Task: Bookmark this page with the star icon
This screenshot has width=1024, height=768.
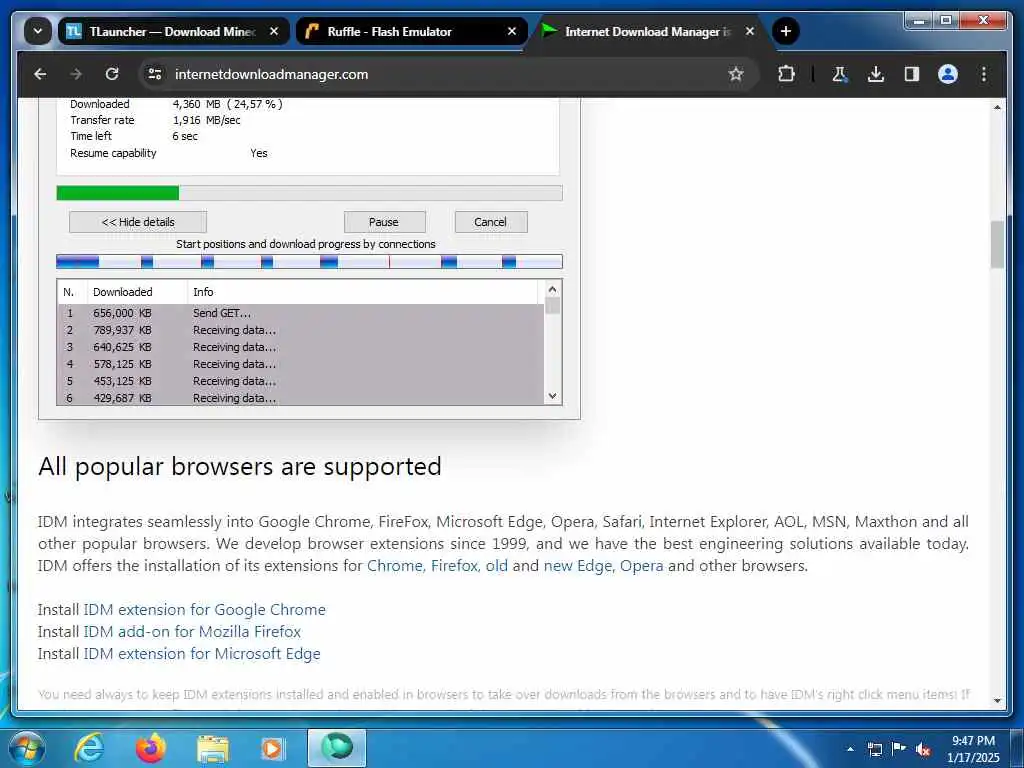Action: pos(736,74)
